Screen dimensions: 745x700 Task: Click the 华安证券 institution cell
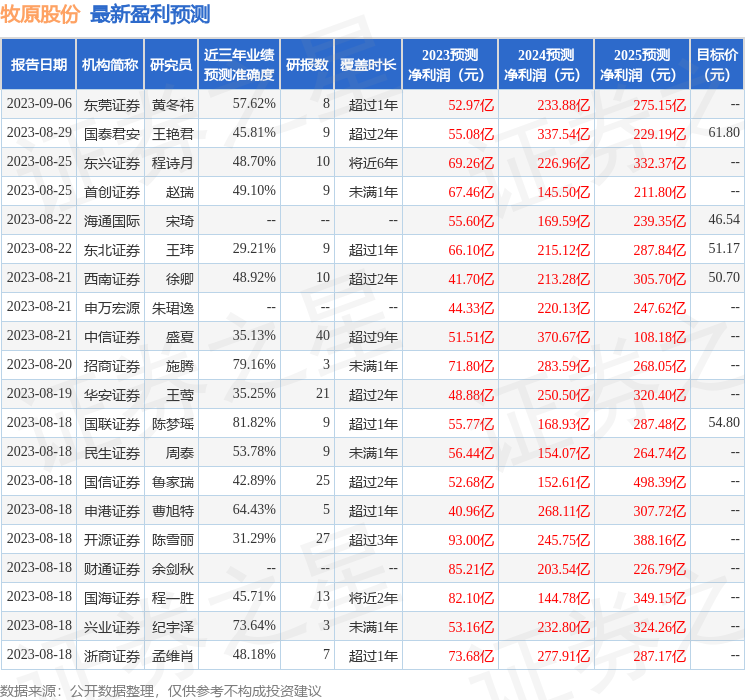(112, 395)
